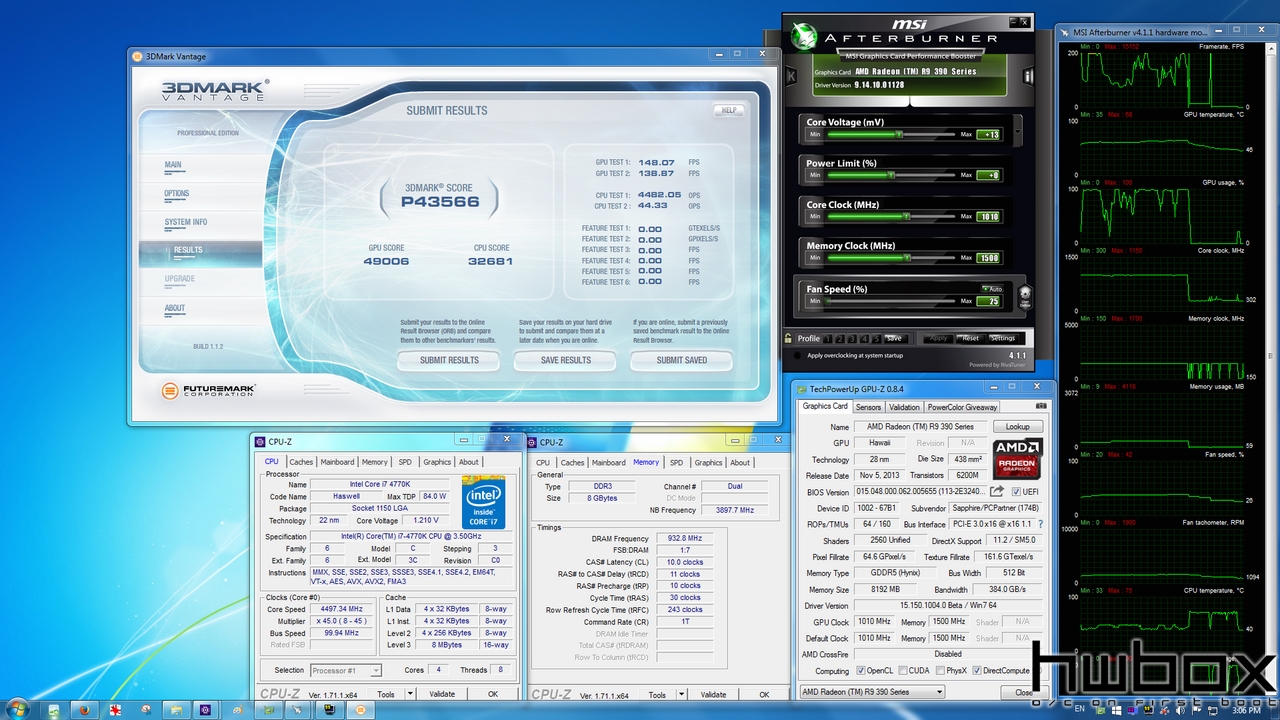
Task: Switch to the Sensors tab in GPU-Z
Action: 868,407
